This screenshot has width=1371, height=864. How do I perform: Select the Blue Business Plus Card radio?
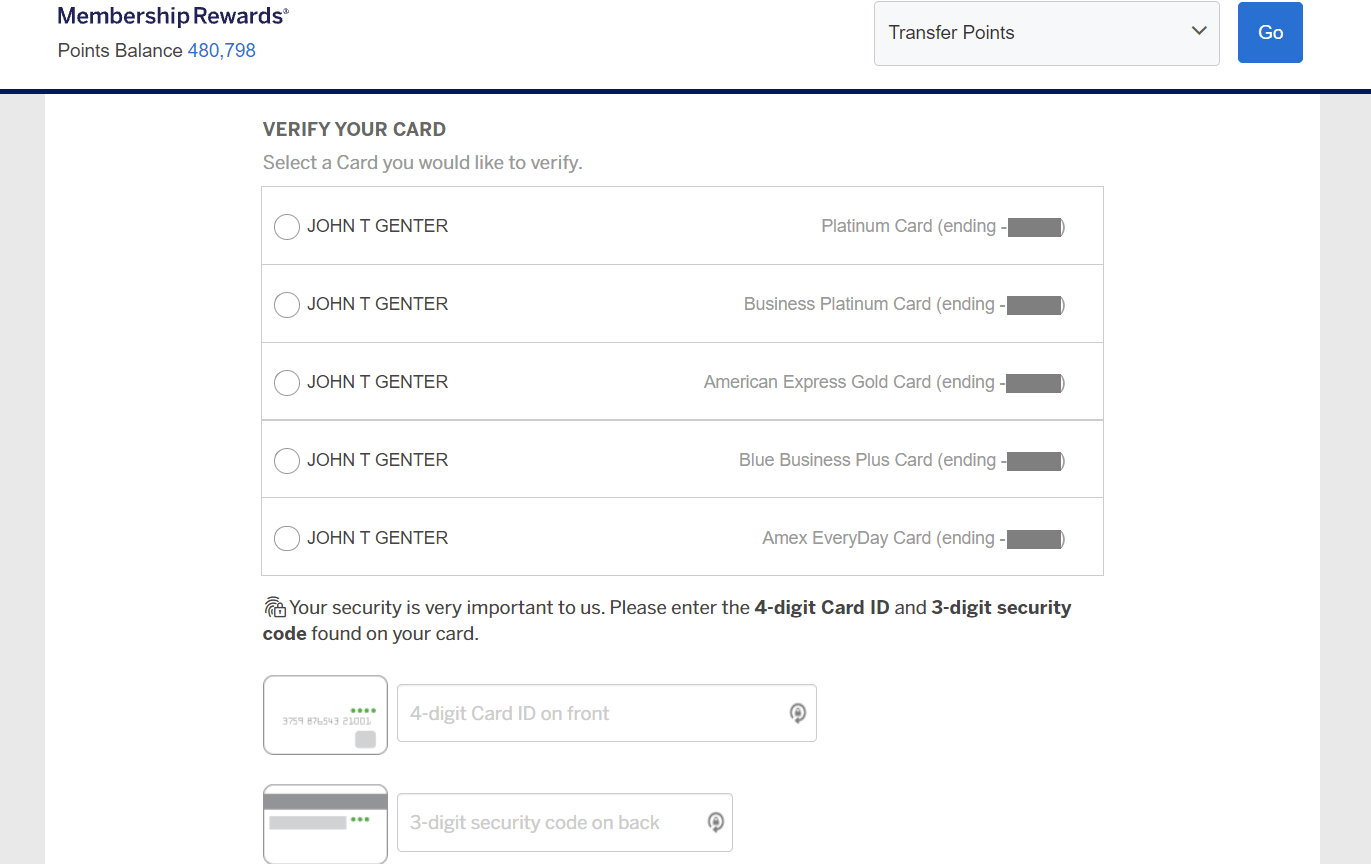click(287, 461)
